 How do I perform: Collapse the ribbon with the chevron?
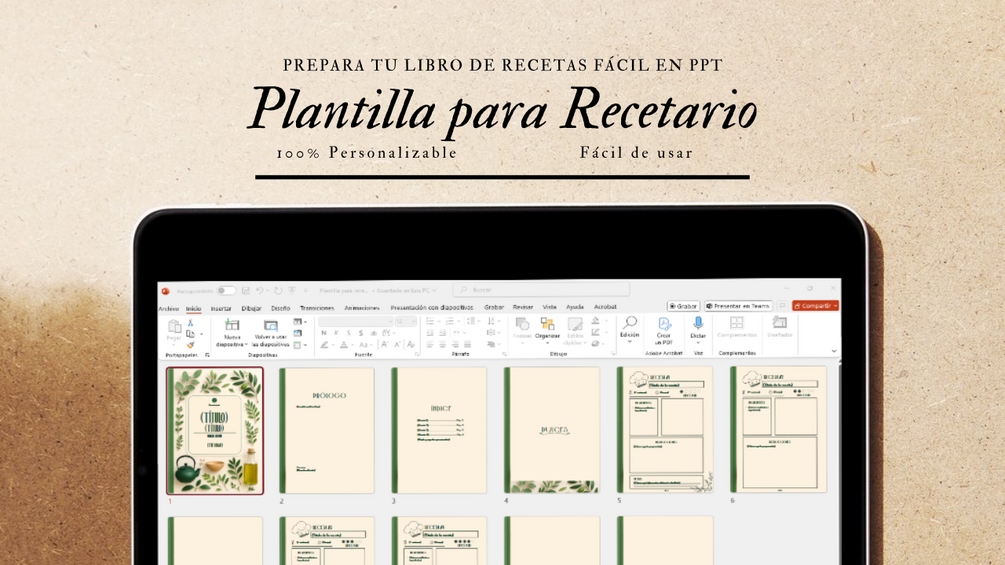pos(833,351)
